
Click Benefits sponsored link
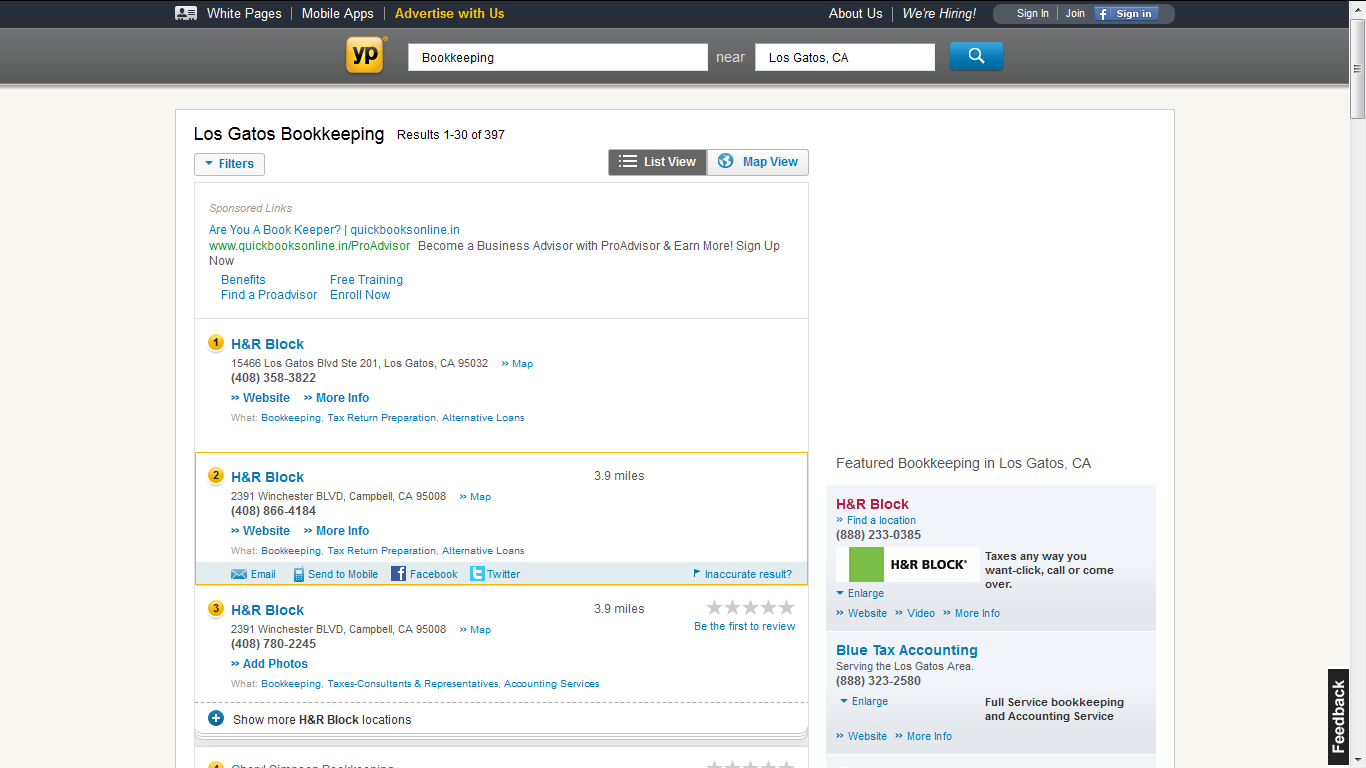(243, 280)
